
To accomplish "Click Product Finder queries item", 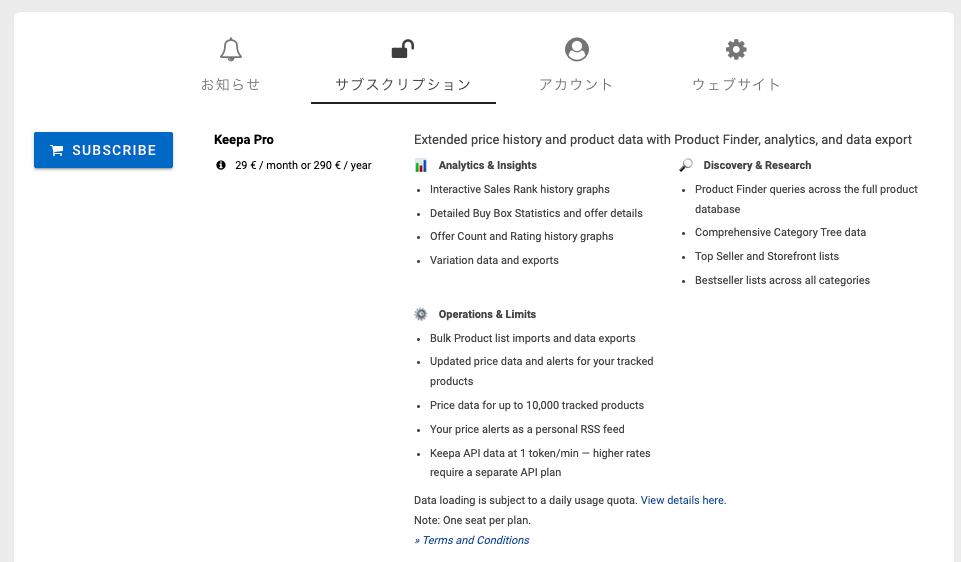I will (x=807, y=199).
